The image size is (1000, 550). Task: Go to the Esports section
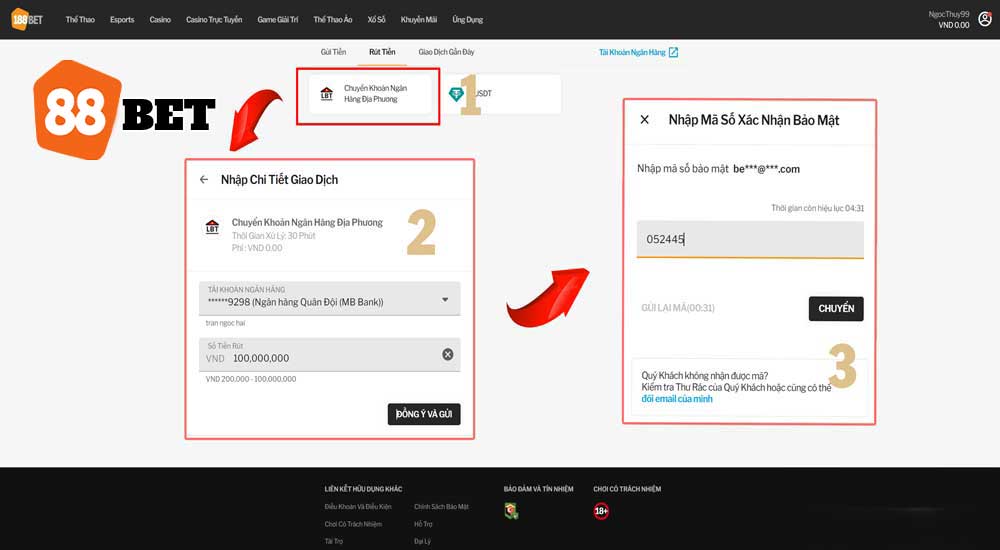pos(122,20)
